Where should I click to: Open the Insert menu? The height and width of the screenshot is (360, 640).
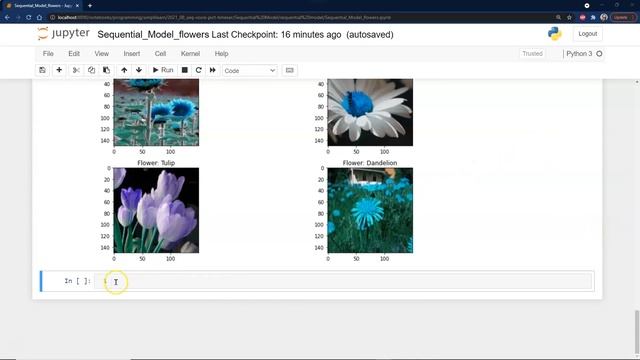tap(131, 53)
